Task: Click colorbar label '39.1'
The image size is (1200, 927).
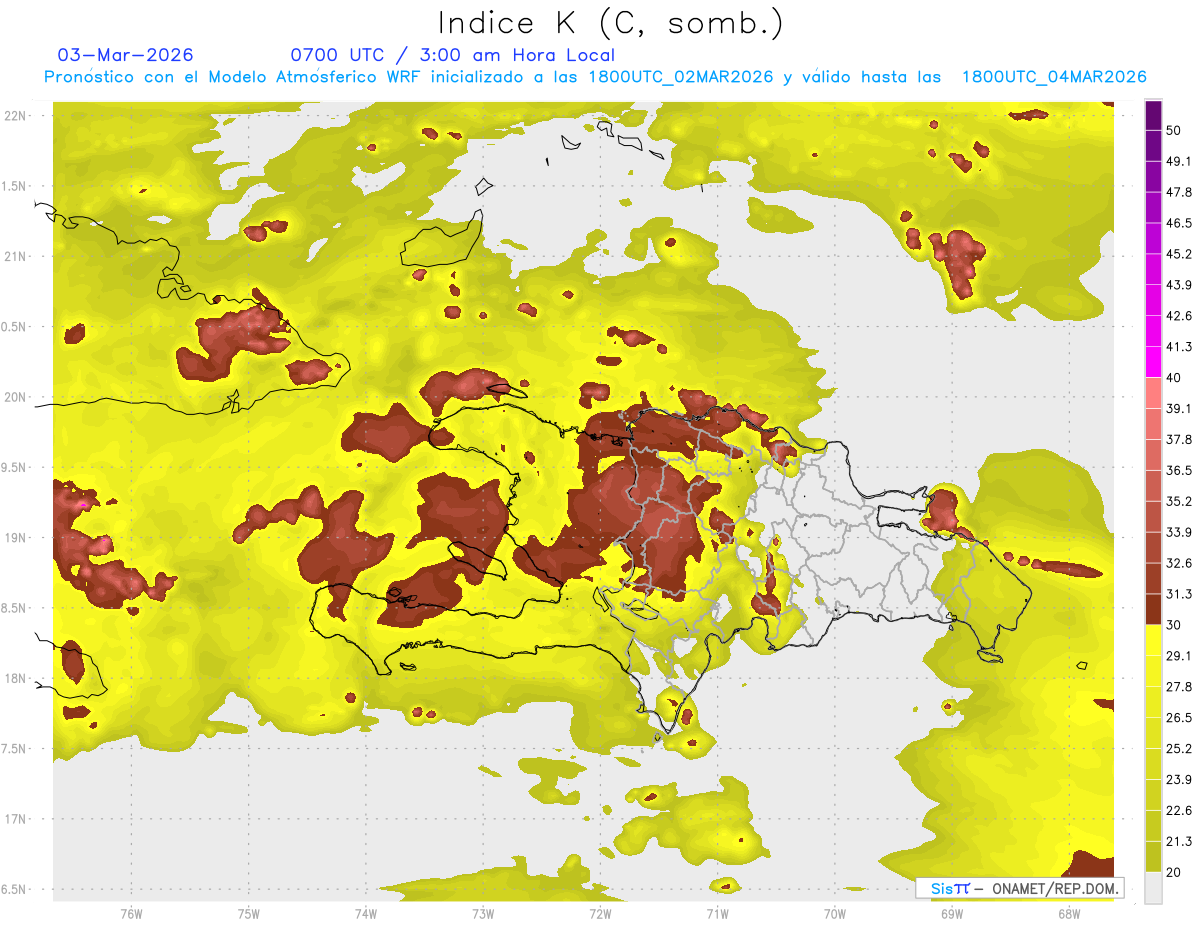Action: coord(1179,409)
